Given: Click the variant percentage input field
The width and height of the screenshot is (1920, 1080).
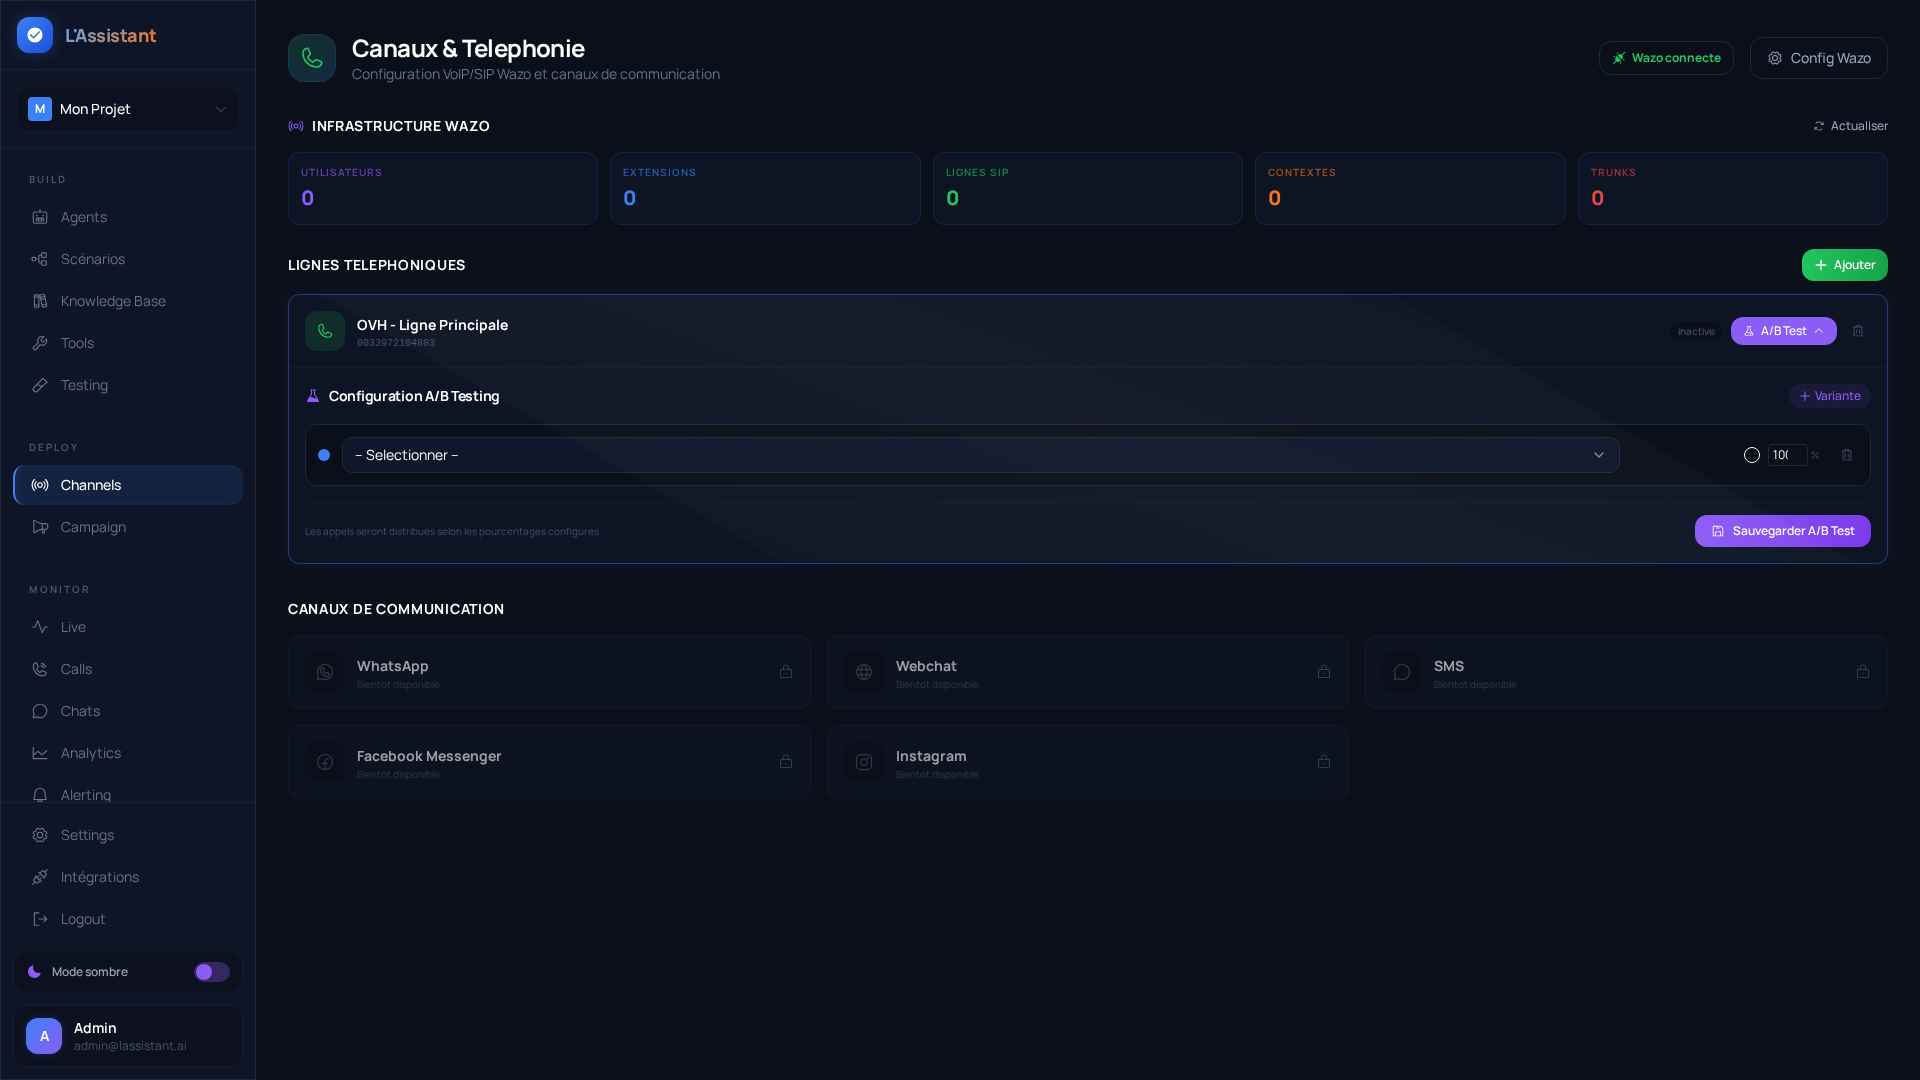Looking at the screenshot, I should tap(1785, 455).
